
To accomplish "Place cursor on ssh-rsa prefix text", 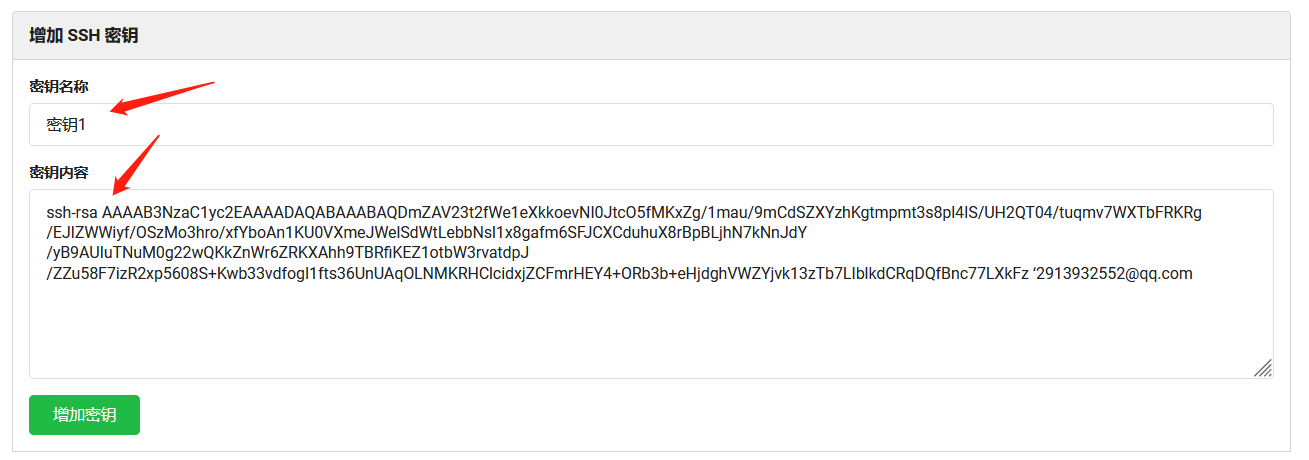I will 72,213.
